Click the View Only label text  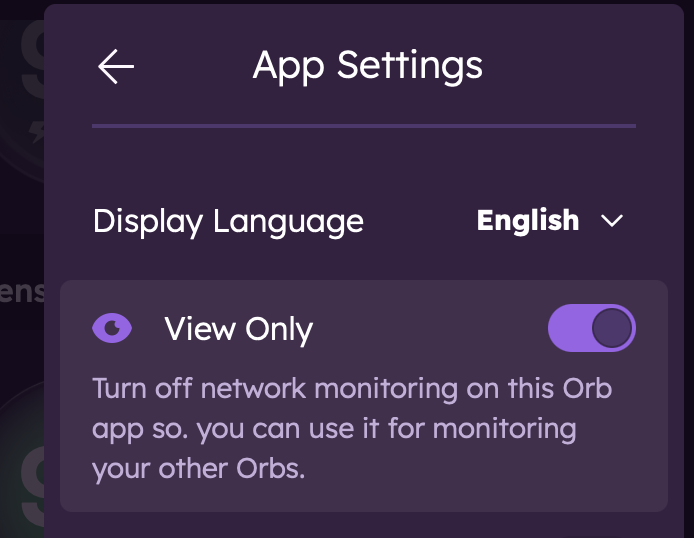click(238, 329)
